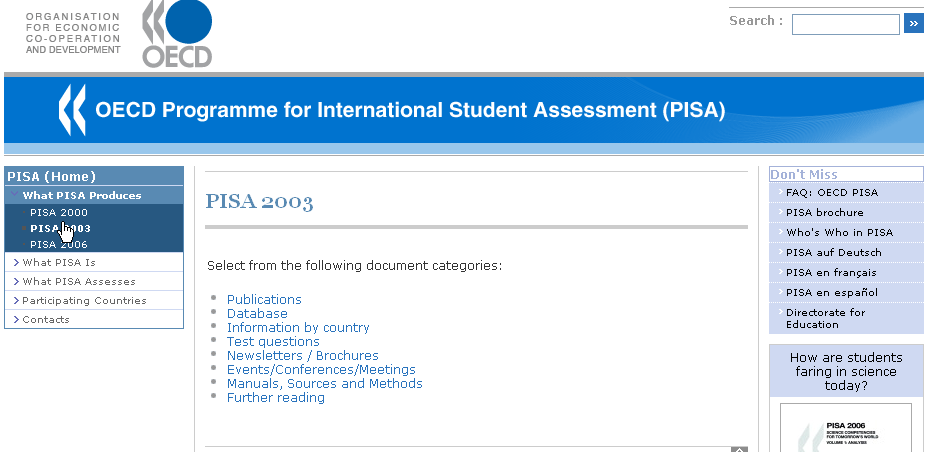Open Information by country link
Image resolution: width=925 pixels, height=452 pixels.
298,327
